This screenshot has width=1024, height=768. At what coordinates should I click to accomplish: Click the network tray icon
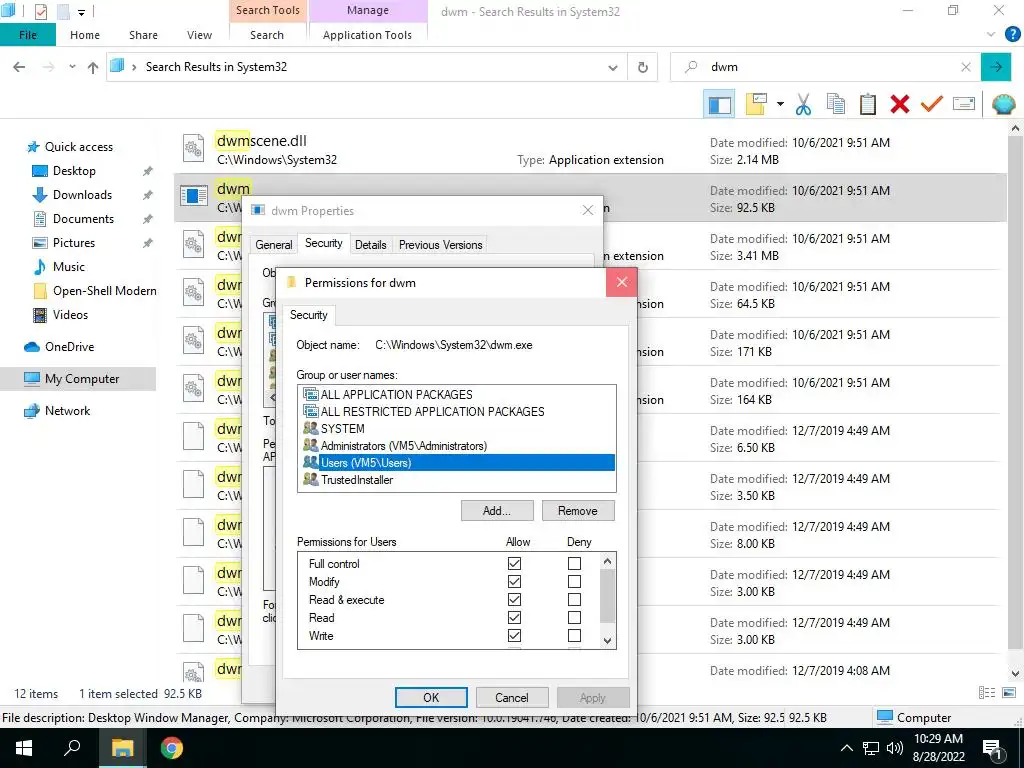click(871, 748)
